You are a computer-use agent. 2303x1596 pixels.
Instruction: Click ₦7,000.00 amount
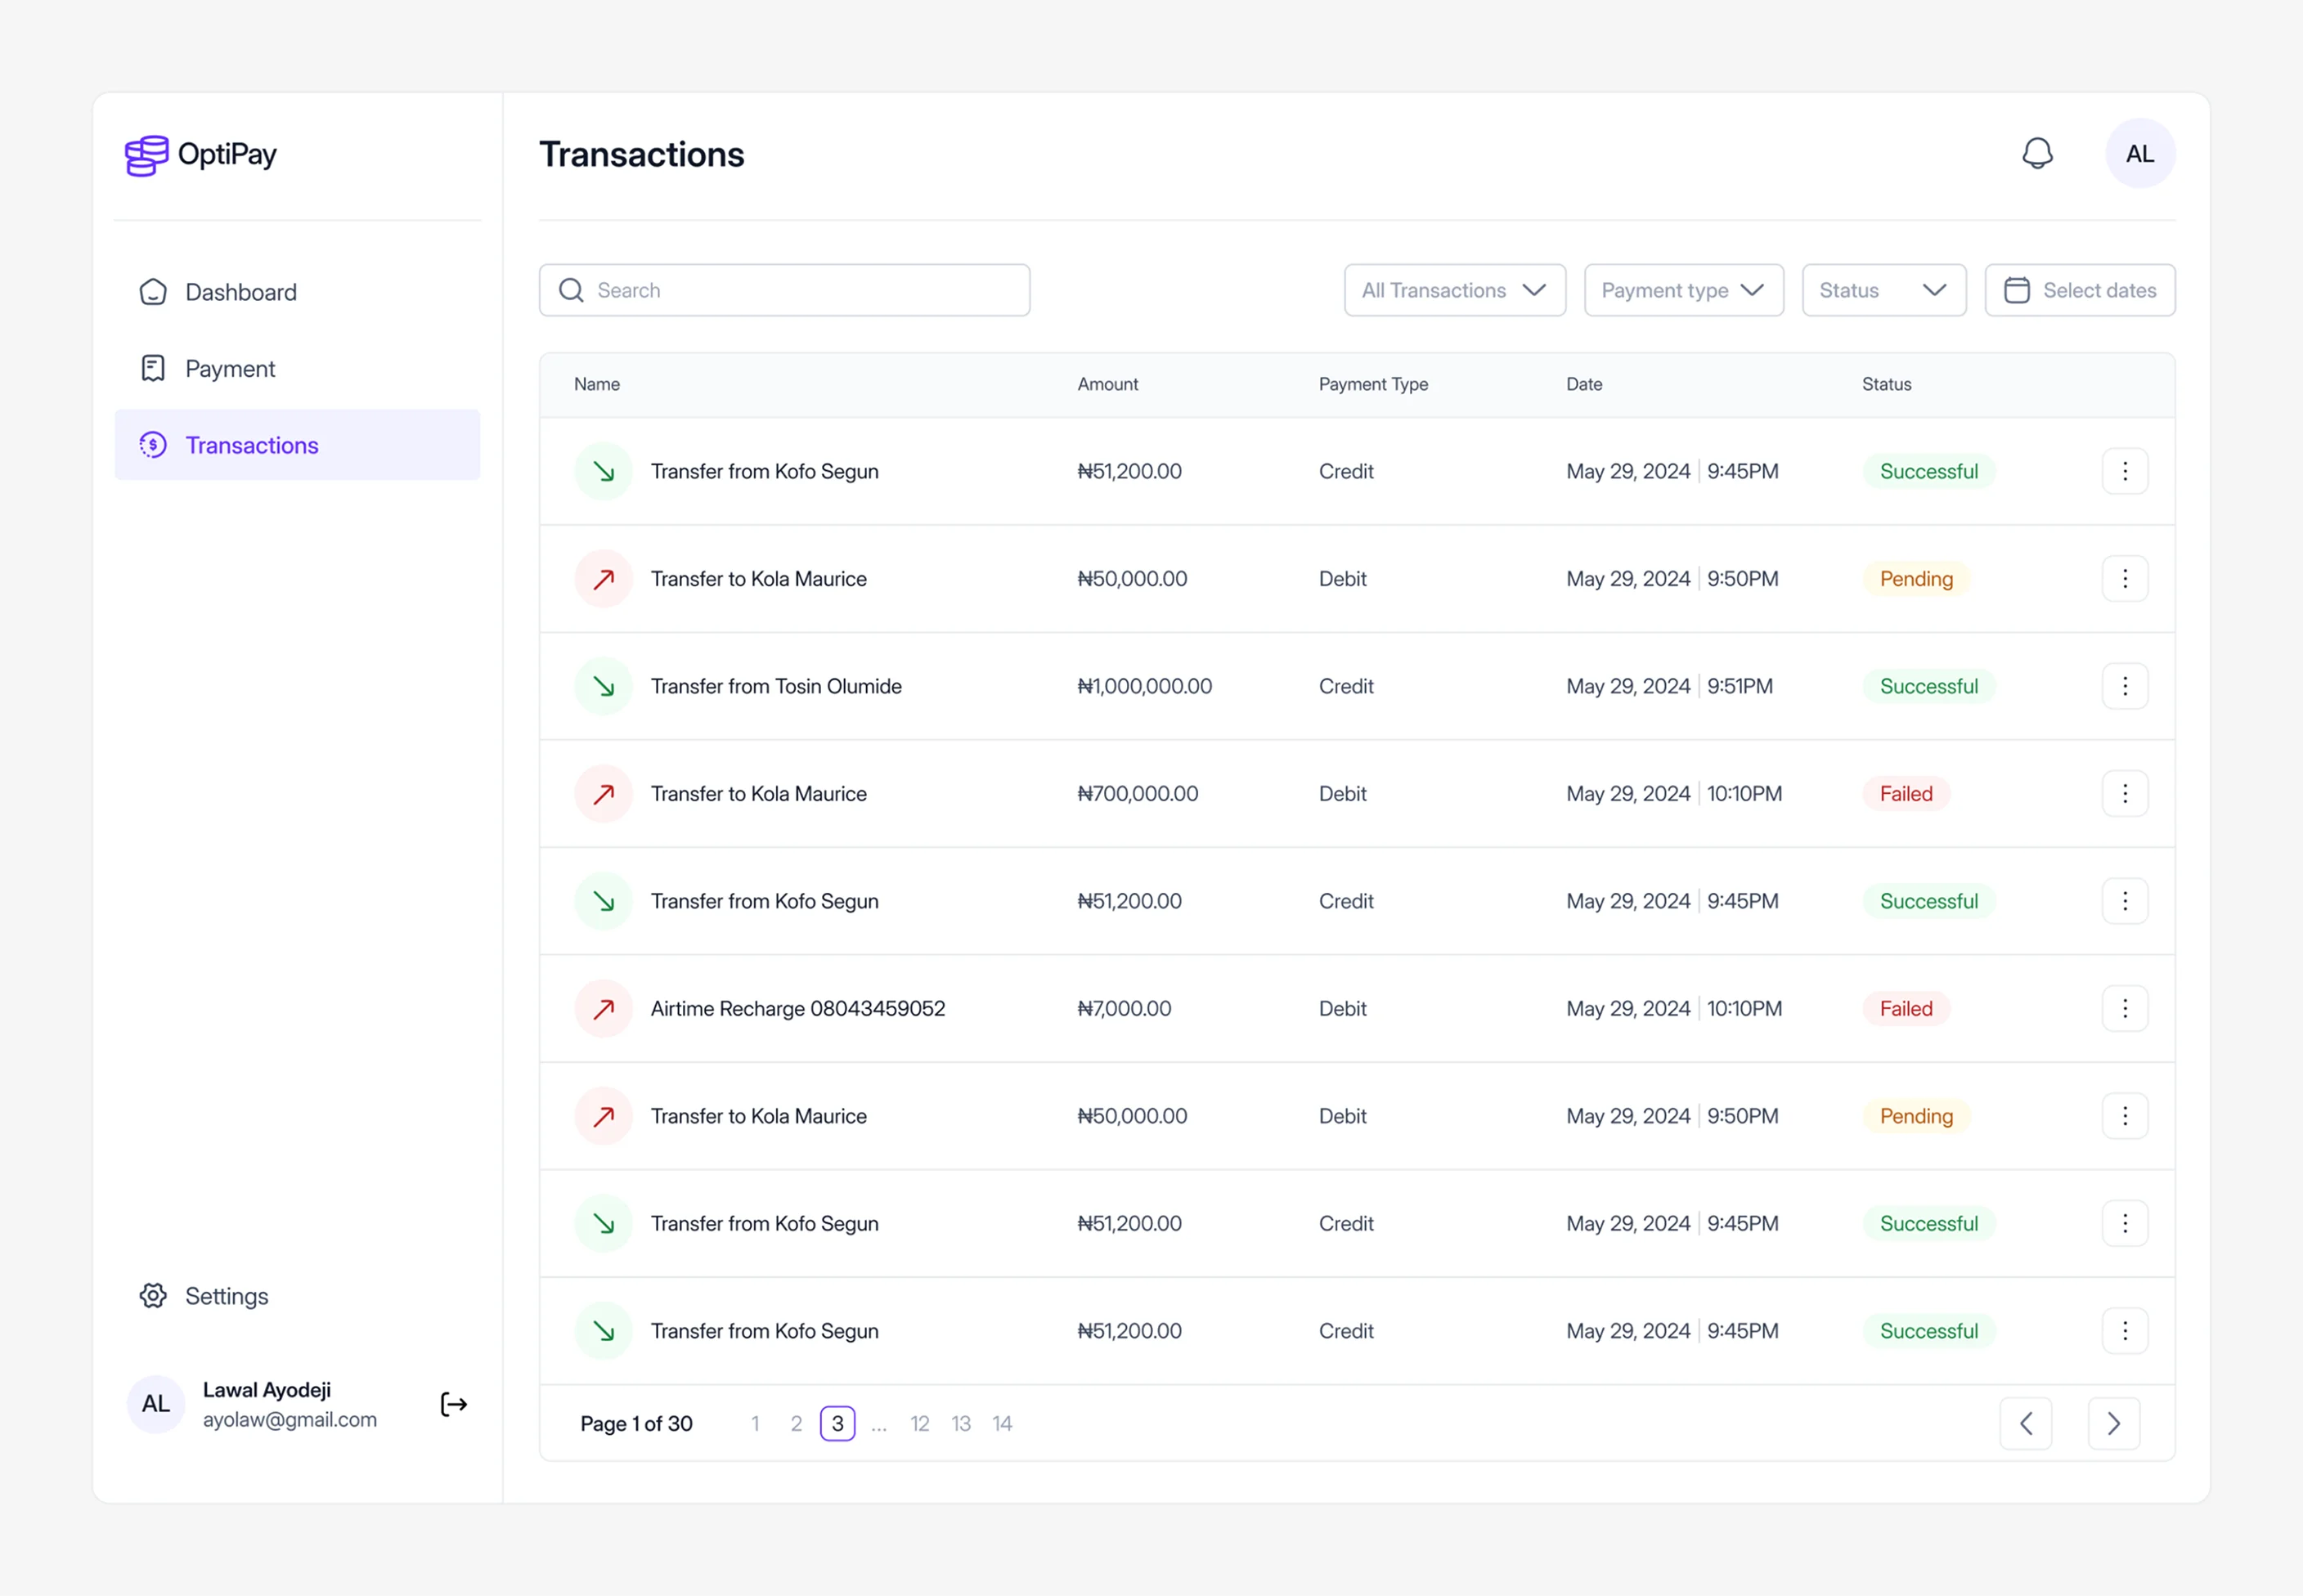tap(1124, 1009)
